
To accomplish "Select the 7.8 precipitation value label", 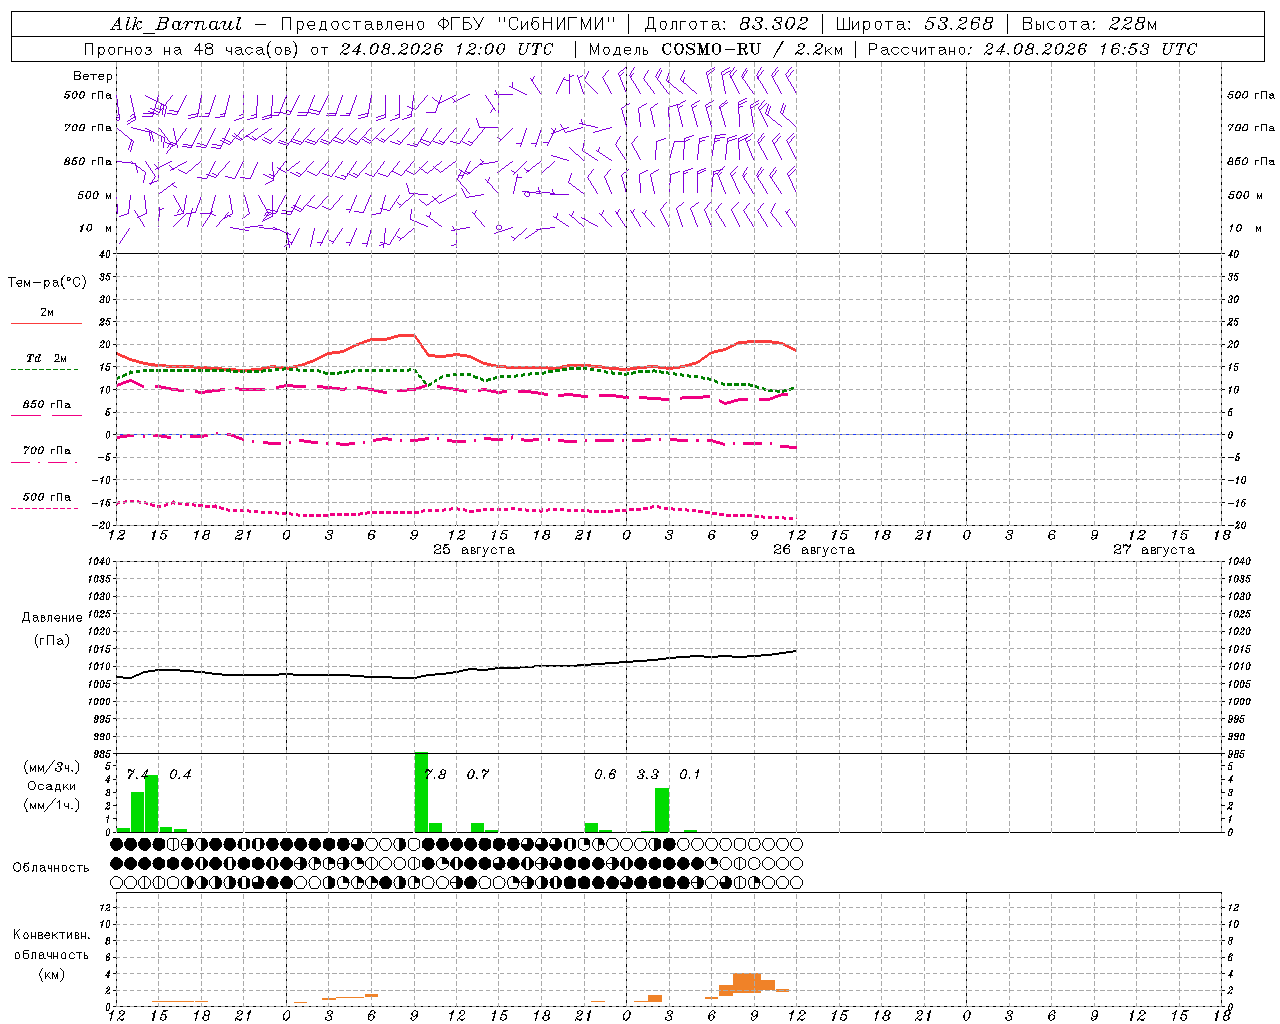I will [x=435, y=774].
